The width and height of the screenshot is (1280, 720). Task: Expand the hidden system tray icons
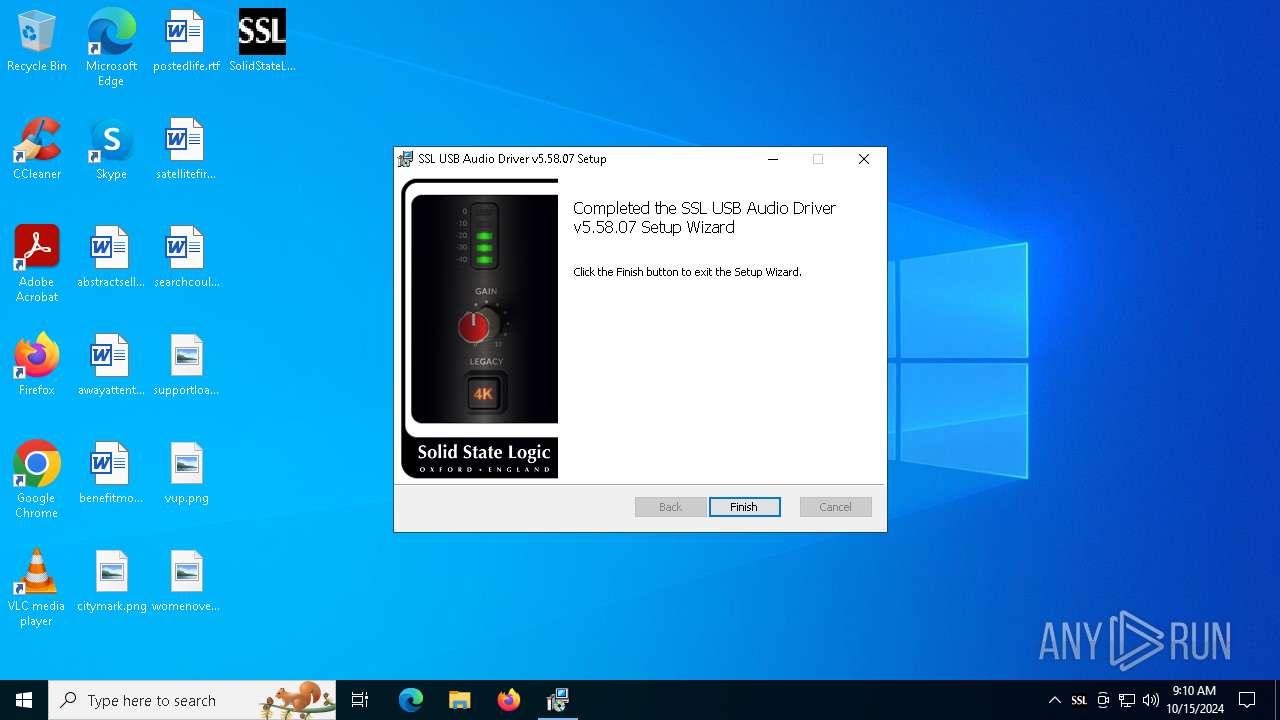(1054, 700)
